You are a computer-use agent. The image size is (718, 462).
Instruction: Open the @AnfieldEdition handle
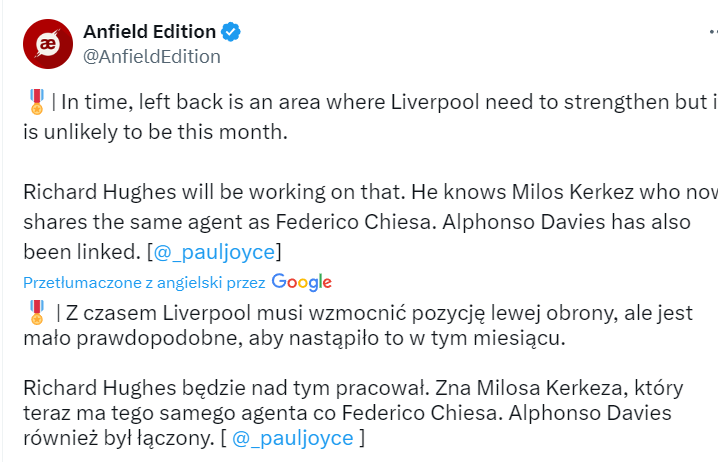coord(152,57)
